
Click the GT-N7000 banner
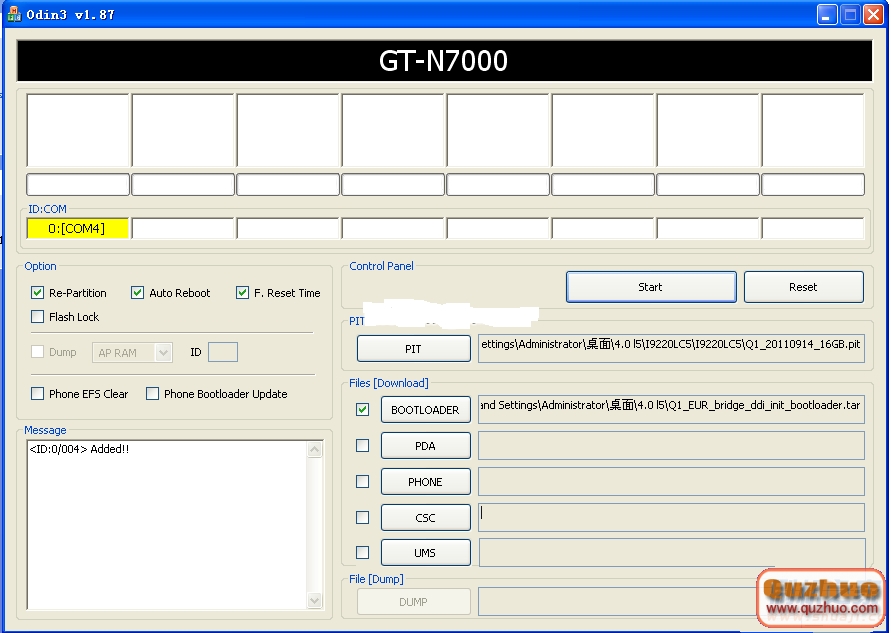(x=444, y=61)
